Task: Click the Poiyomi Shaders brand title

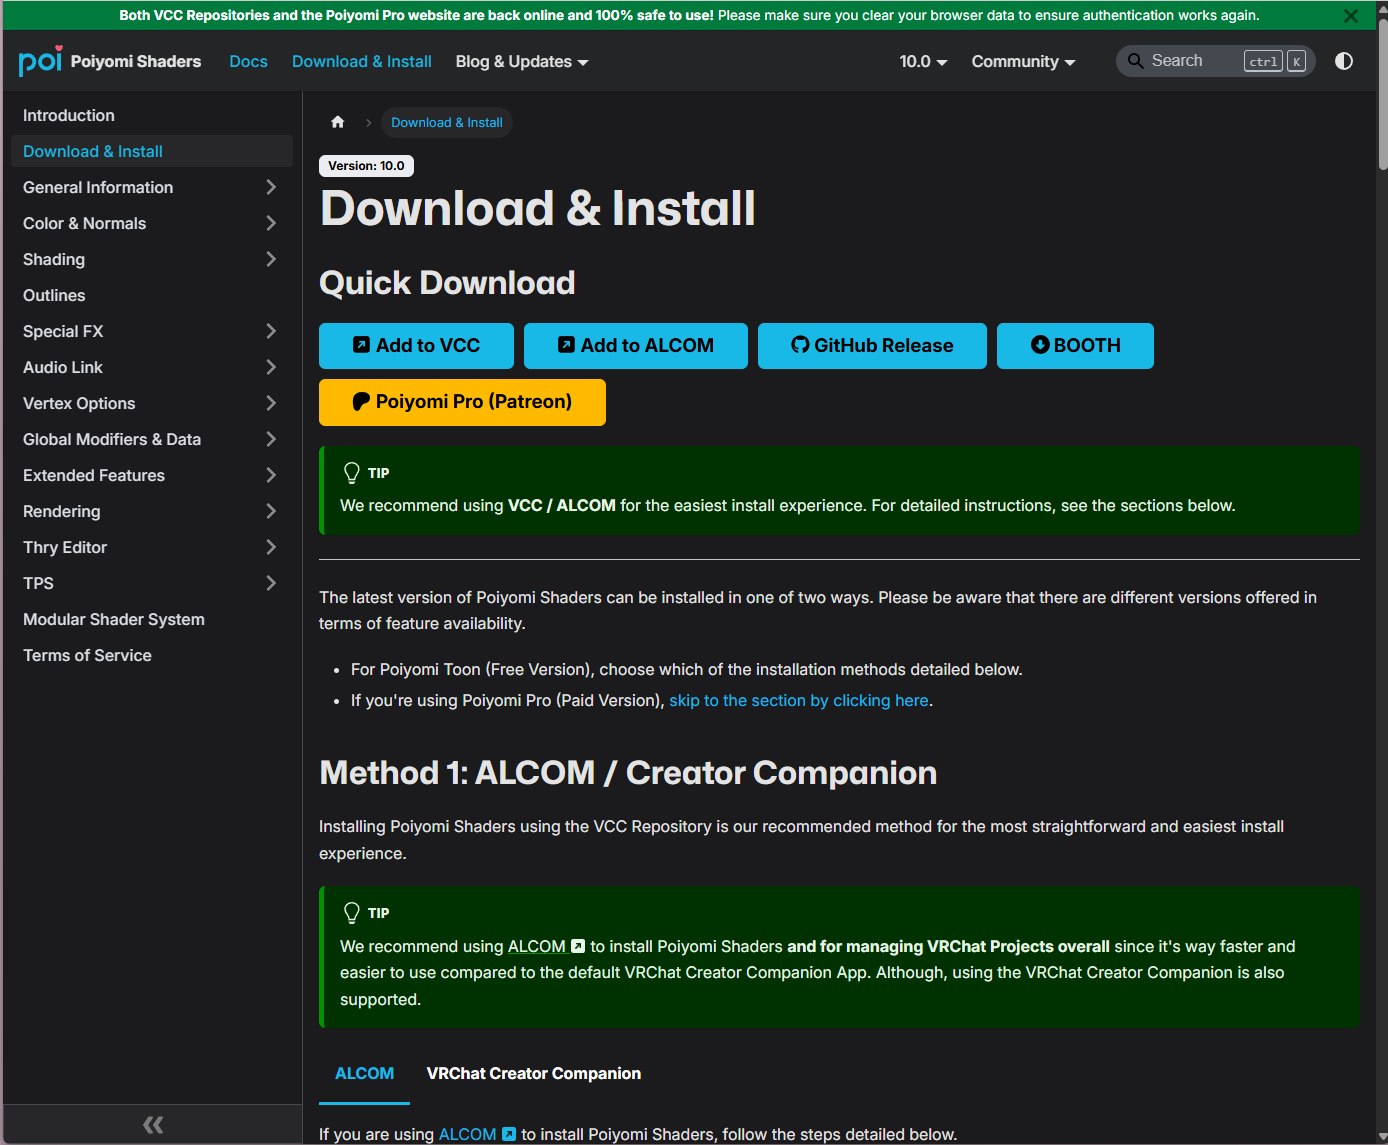Action: (136, 61)
